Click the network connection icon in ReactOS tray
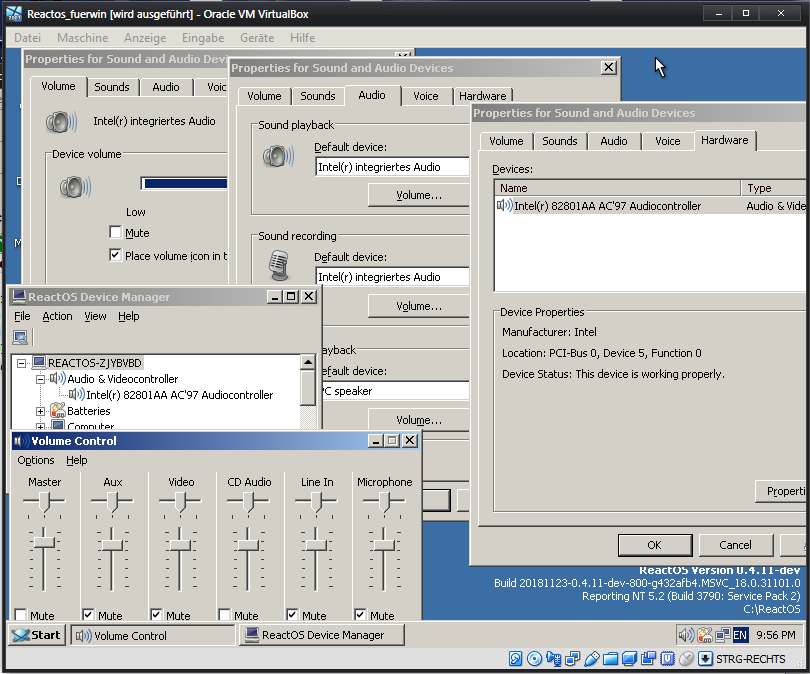 click(723, 635)
